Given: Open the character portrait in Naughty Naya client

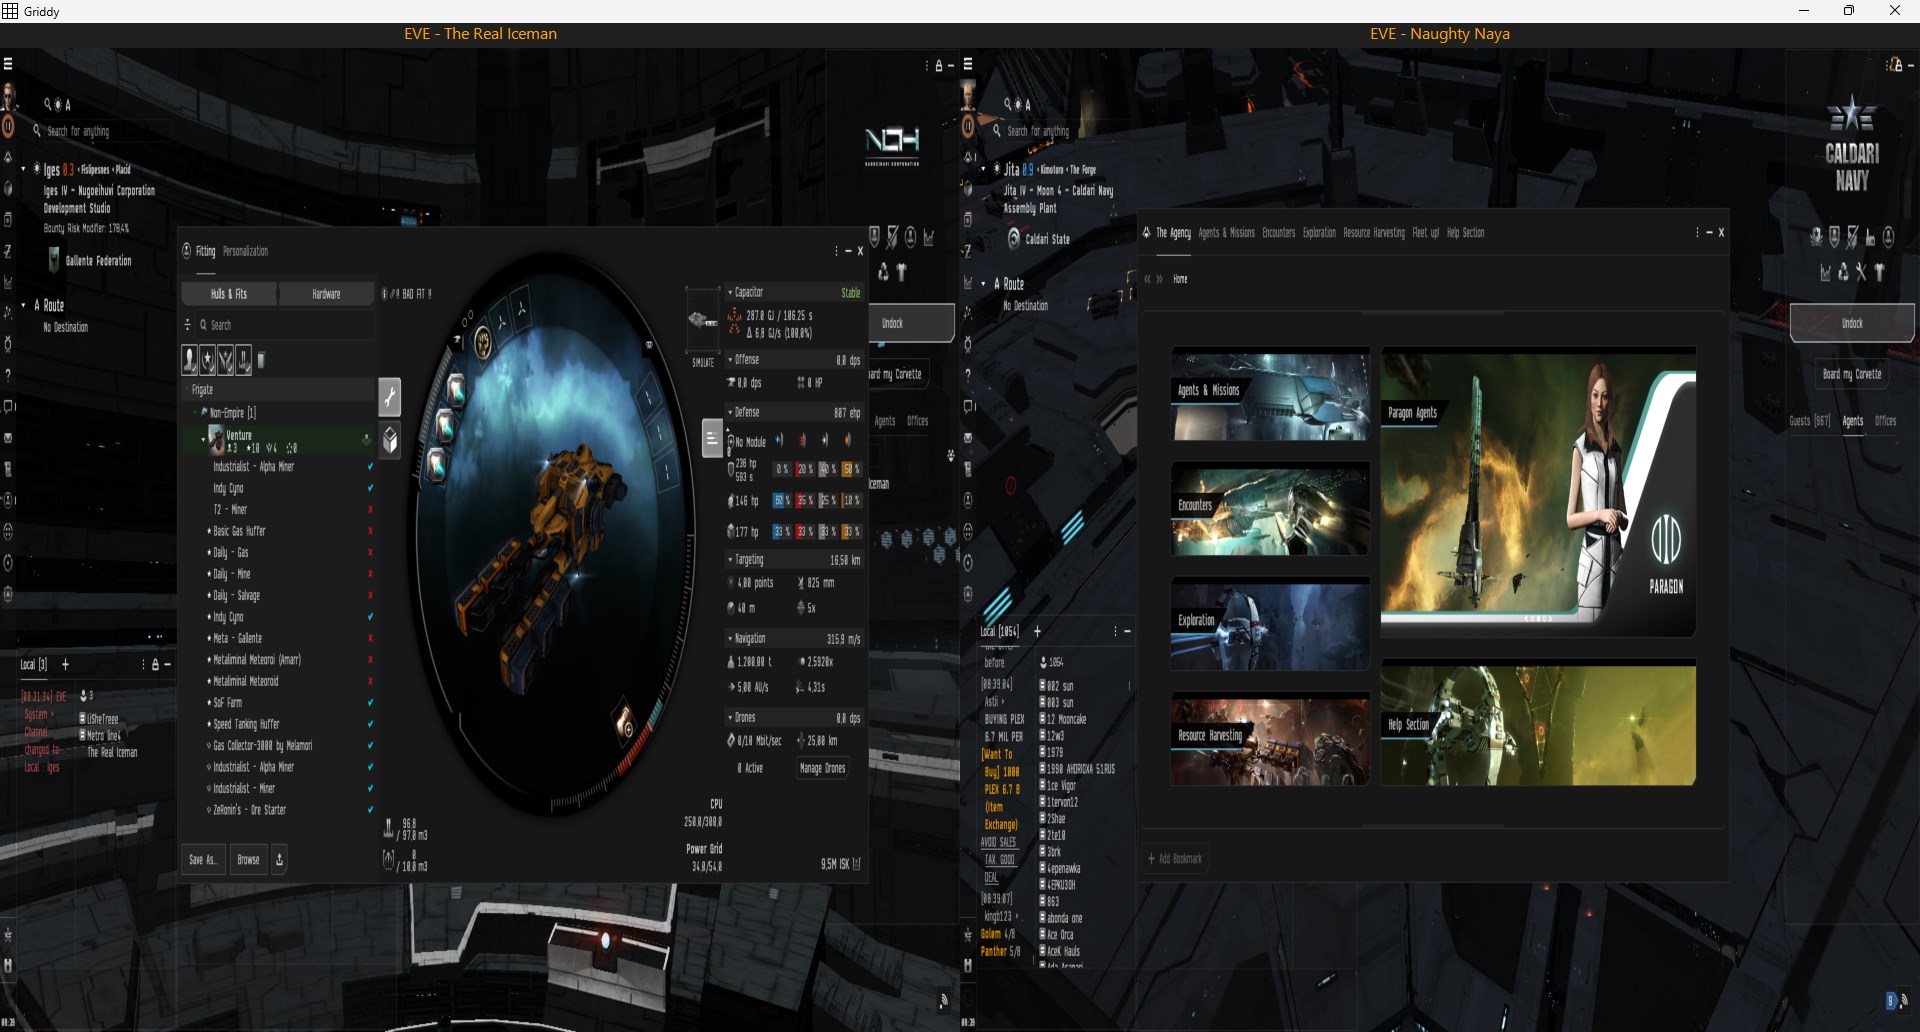Looking at the screenshot, I should click(x=969, y=96).
